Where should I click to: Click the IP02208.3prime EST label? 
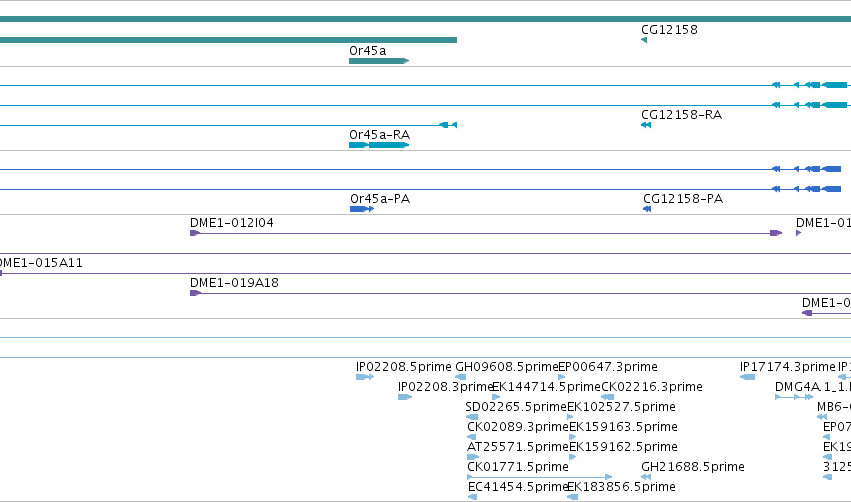pyautogui.click(x=445, y=387)
